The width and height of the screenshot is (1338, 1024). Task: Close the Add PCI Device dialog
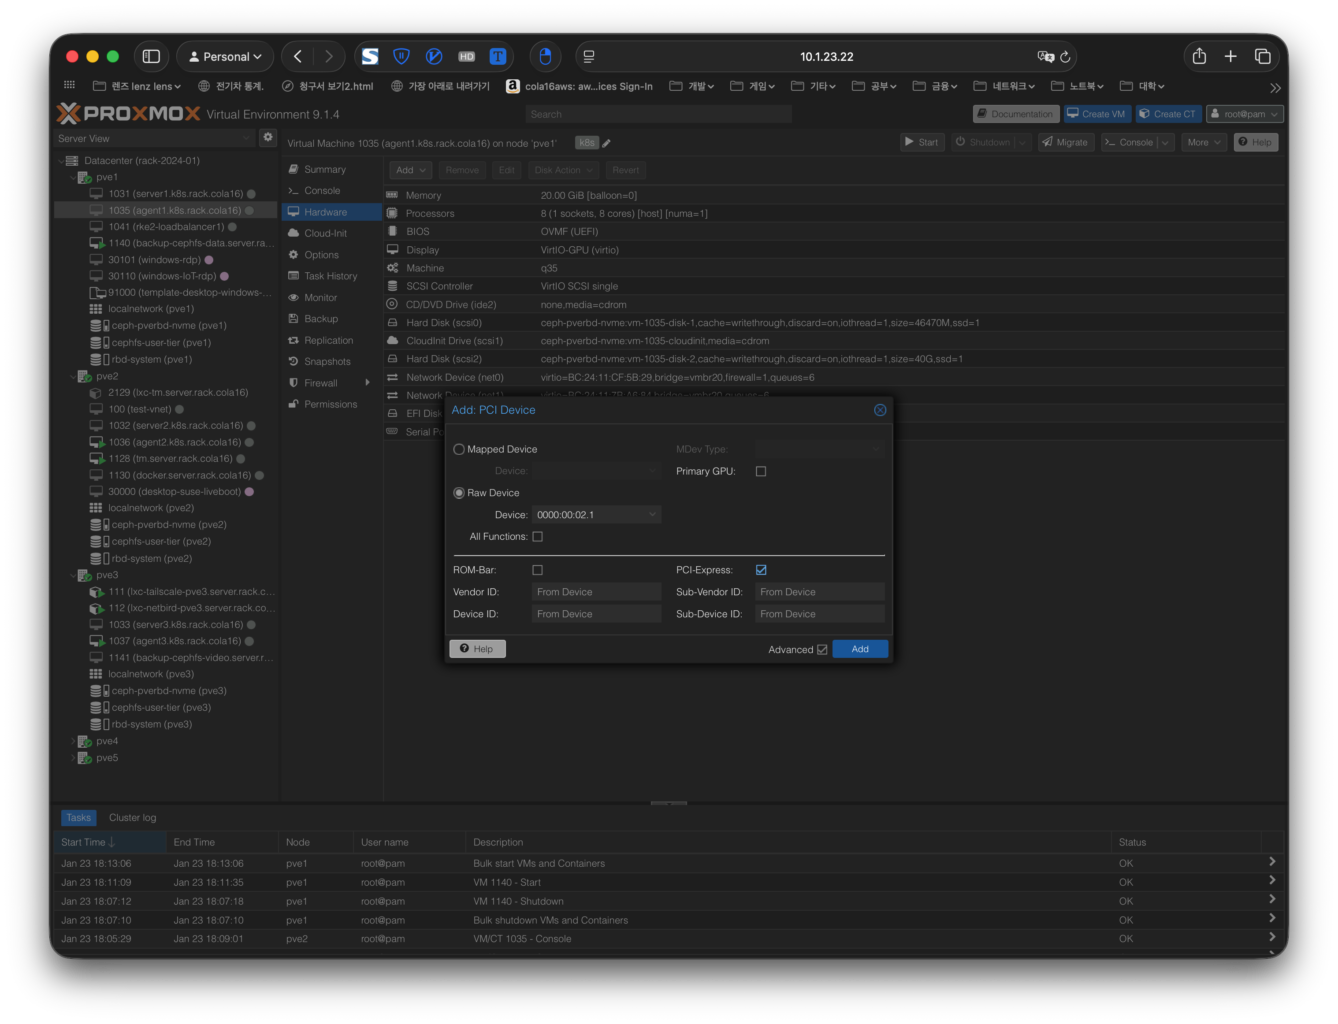[x=880, y=410]
